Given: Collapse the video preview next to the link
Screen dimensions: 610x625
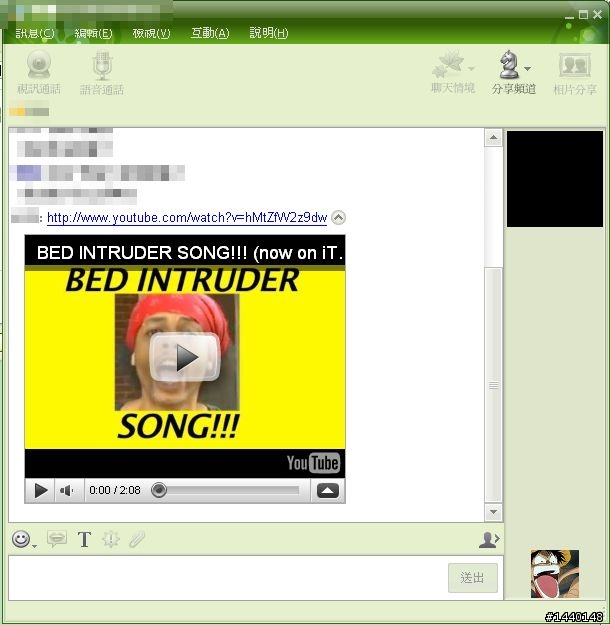Looking at the screenshot, I should (x=338, y=218).
